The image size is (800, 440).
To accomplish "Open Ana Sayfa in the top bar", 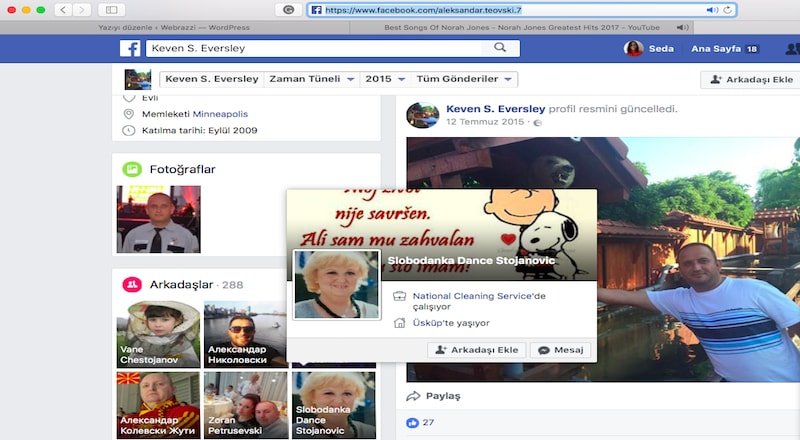I will pyautogui.click(x=724, y=48).
